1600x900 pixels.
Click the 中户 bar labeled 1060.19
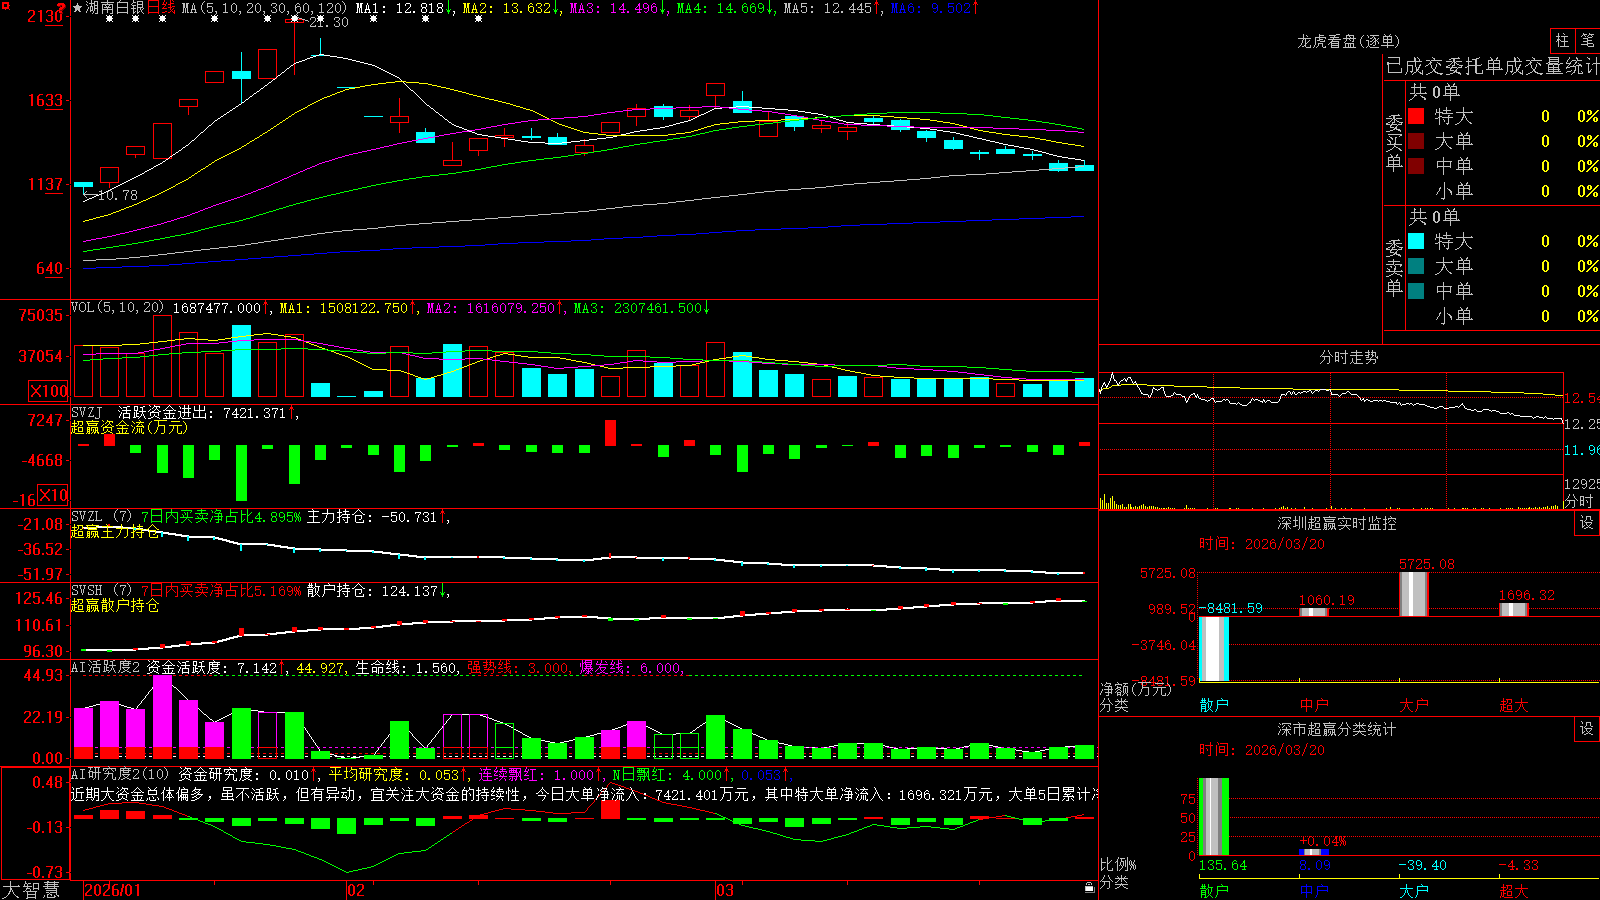(x=1314, y=612)
